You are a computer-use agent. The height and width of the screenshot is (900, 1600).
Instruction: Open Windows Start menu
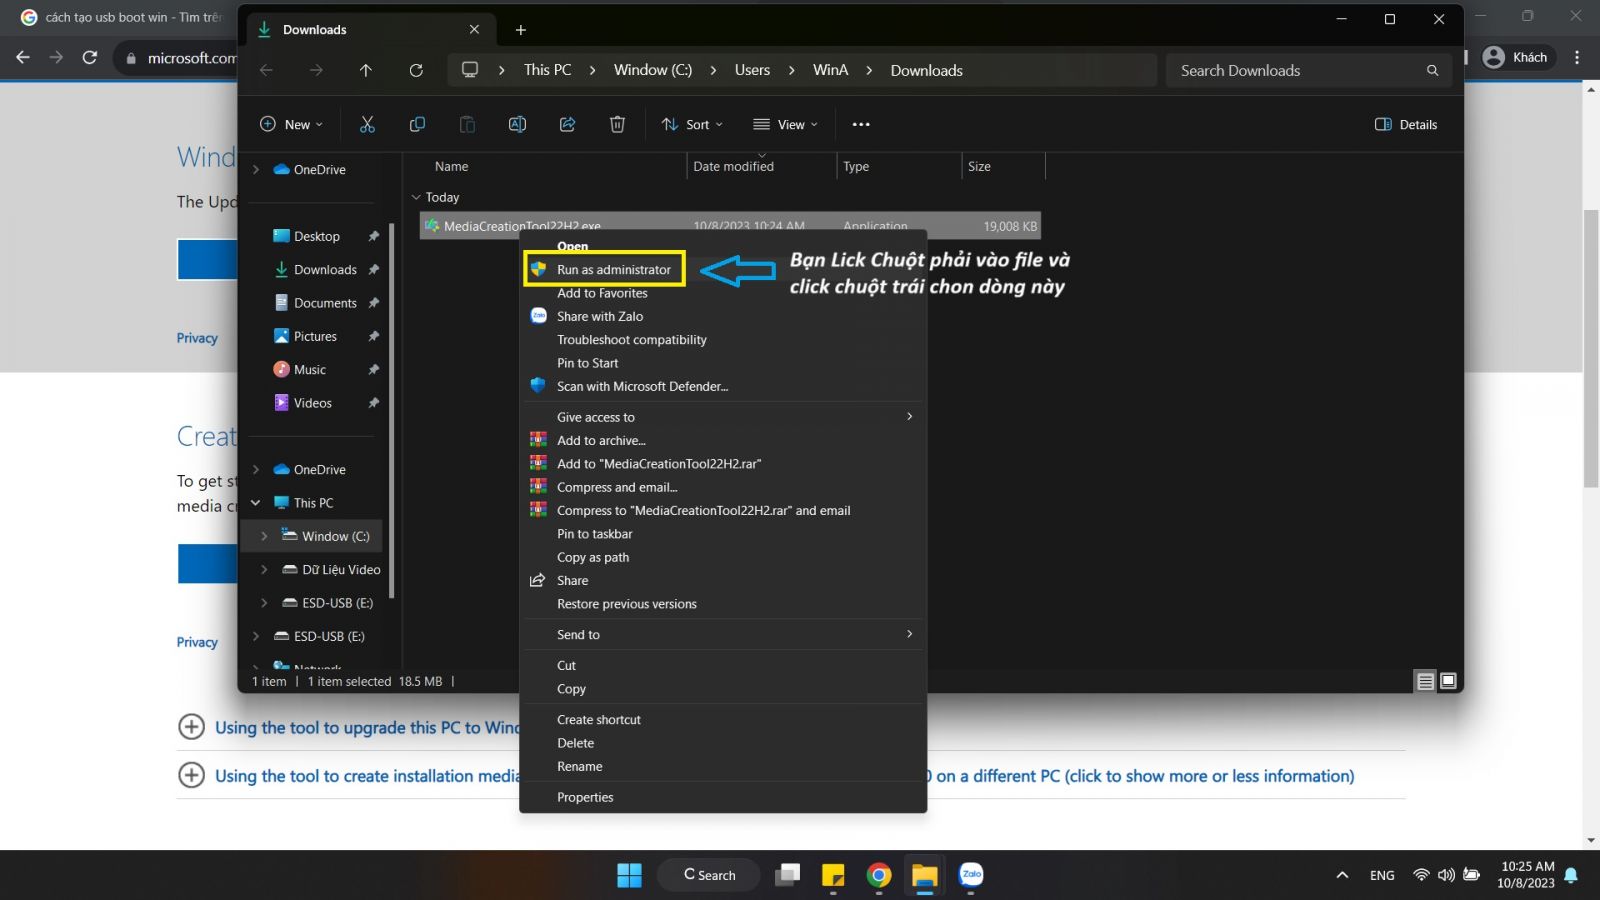[x=629, y=875]
